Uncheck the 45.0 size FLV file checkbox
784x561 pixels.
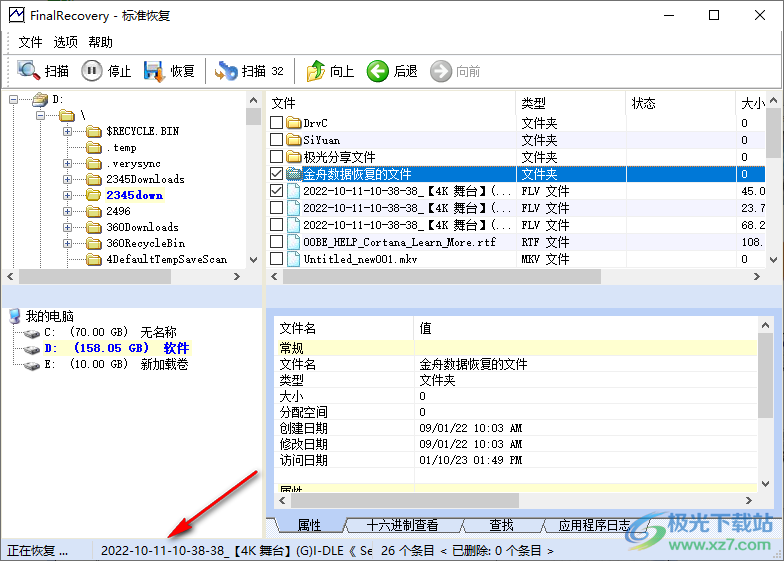point(276,190)
